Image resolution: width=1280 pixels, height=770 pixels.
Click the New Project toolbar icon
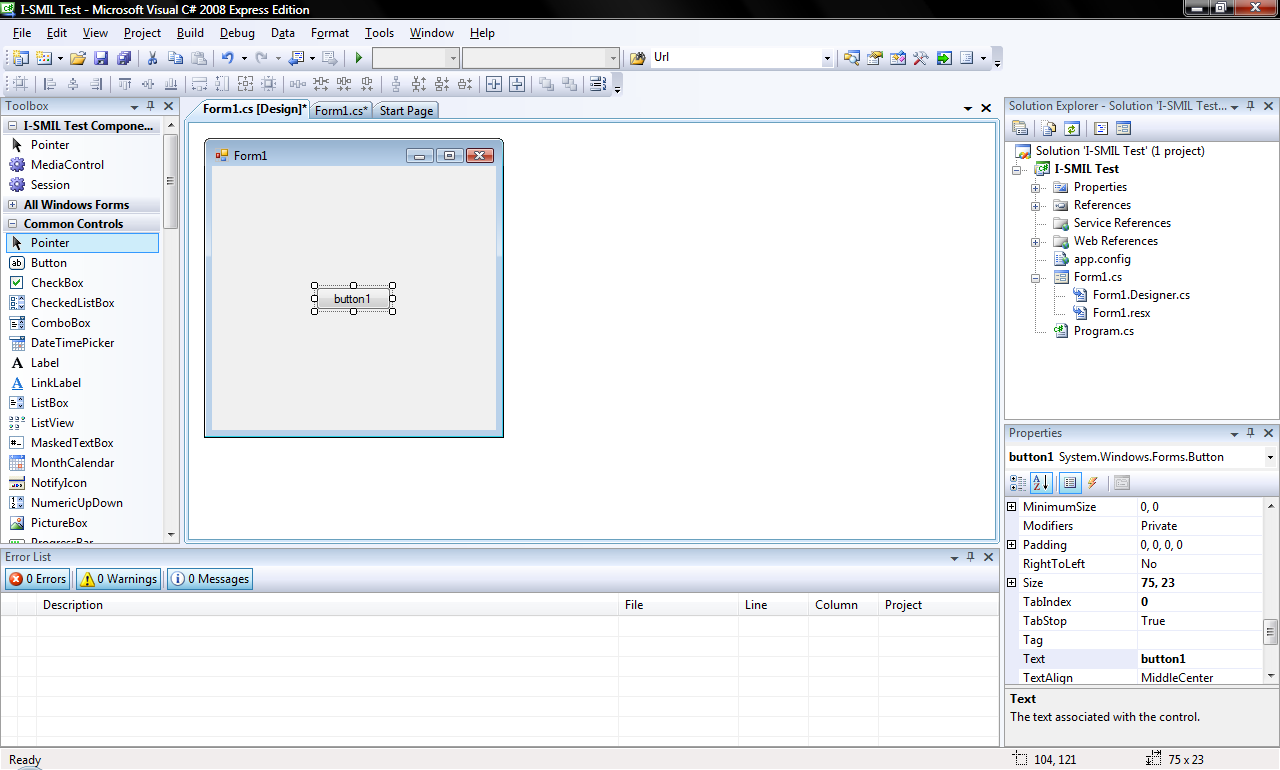pos(20,58)
